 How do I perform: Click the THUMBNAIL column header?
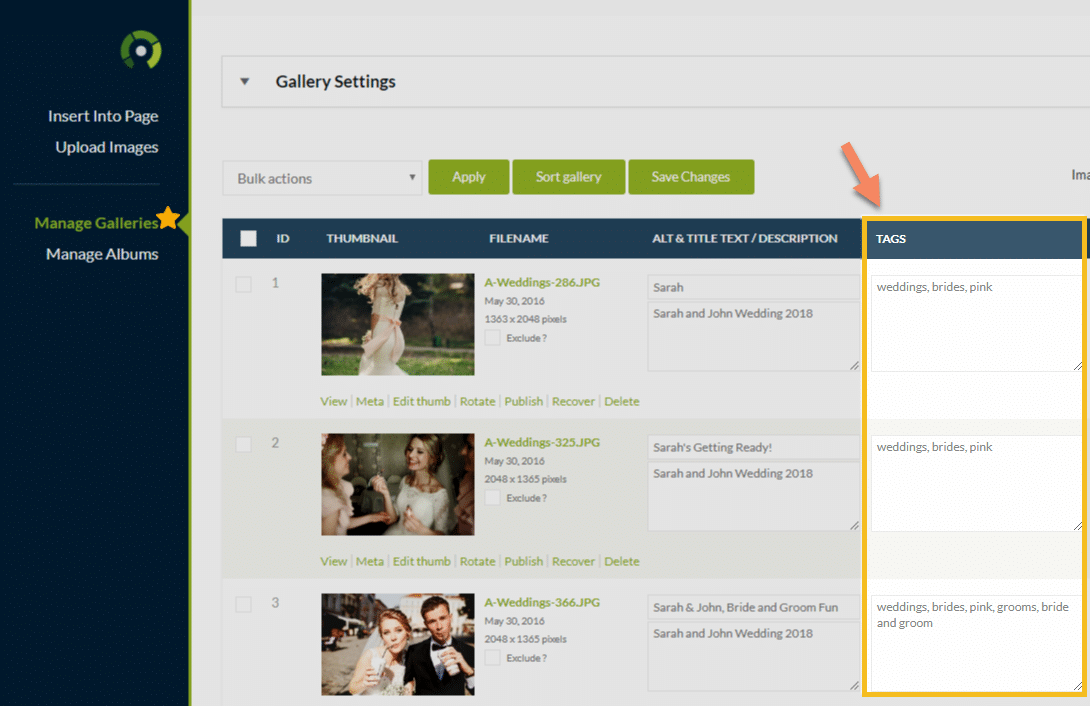tap(362, 238)
